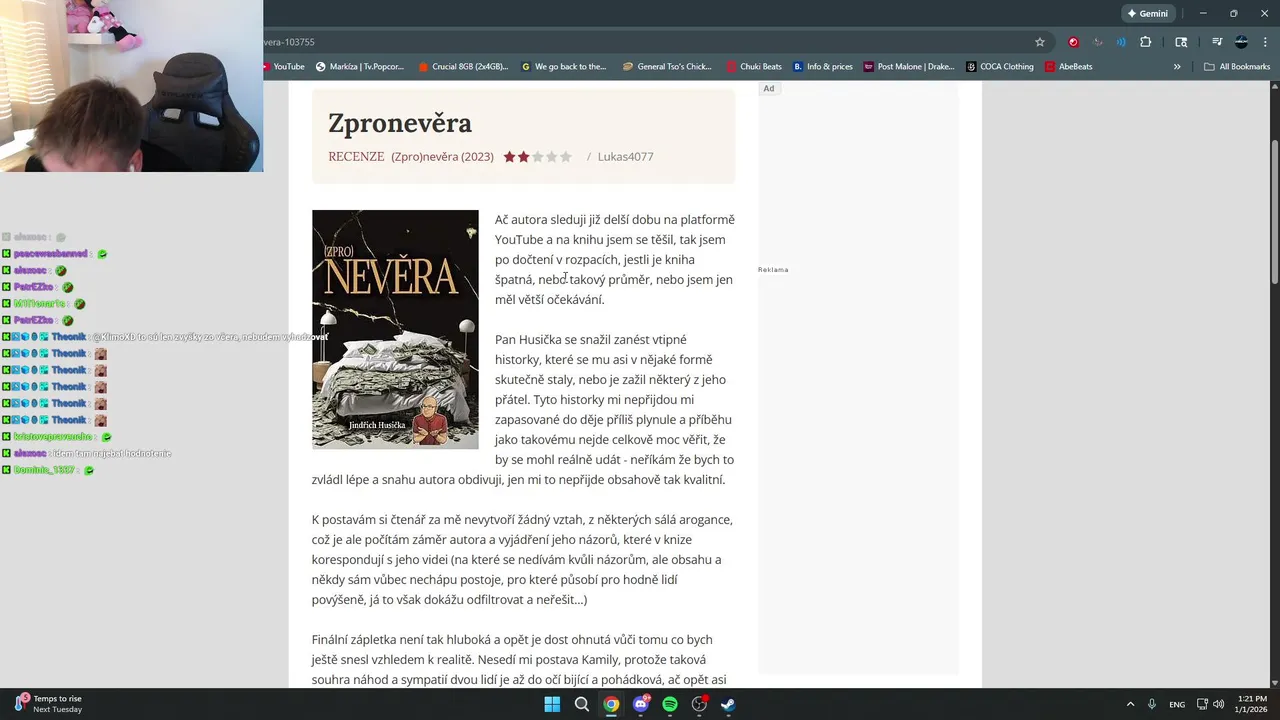Screen dimensions: 1280x720
Task: Open the Post Malone Drake bookmark
Action: click(x=909, y=67)
